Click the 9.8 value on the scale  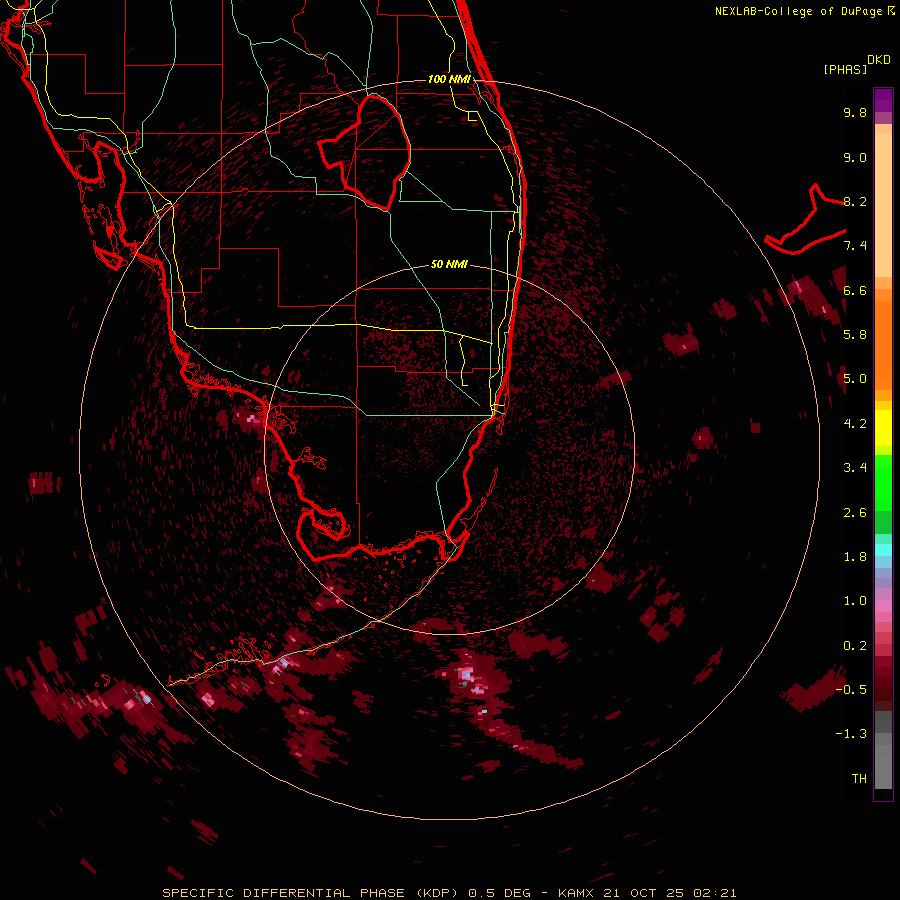[855, 112]
